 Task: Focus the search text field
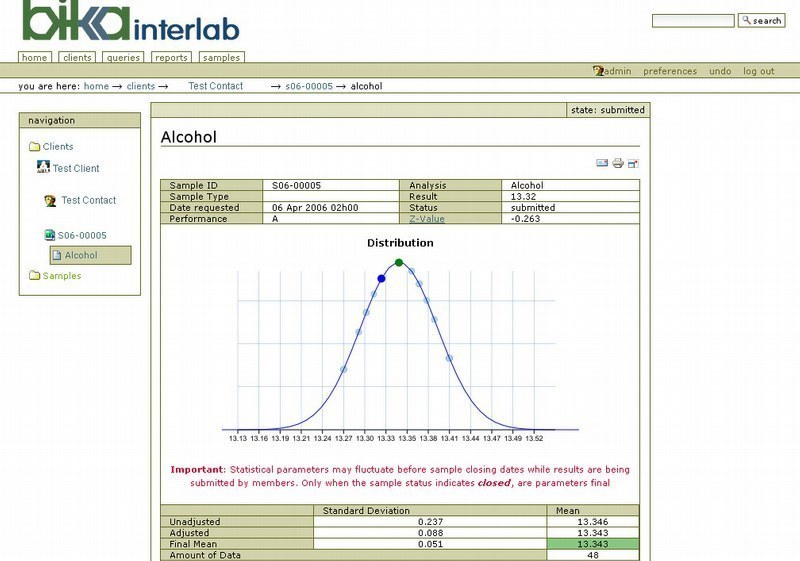[693, 21]
